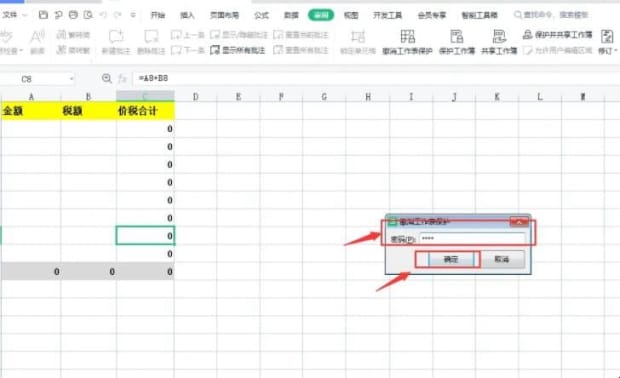This screenshot has width=620, height=378.
Task: Click the Undo arrow icon
Action: coord(103,15)
